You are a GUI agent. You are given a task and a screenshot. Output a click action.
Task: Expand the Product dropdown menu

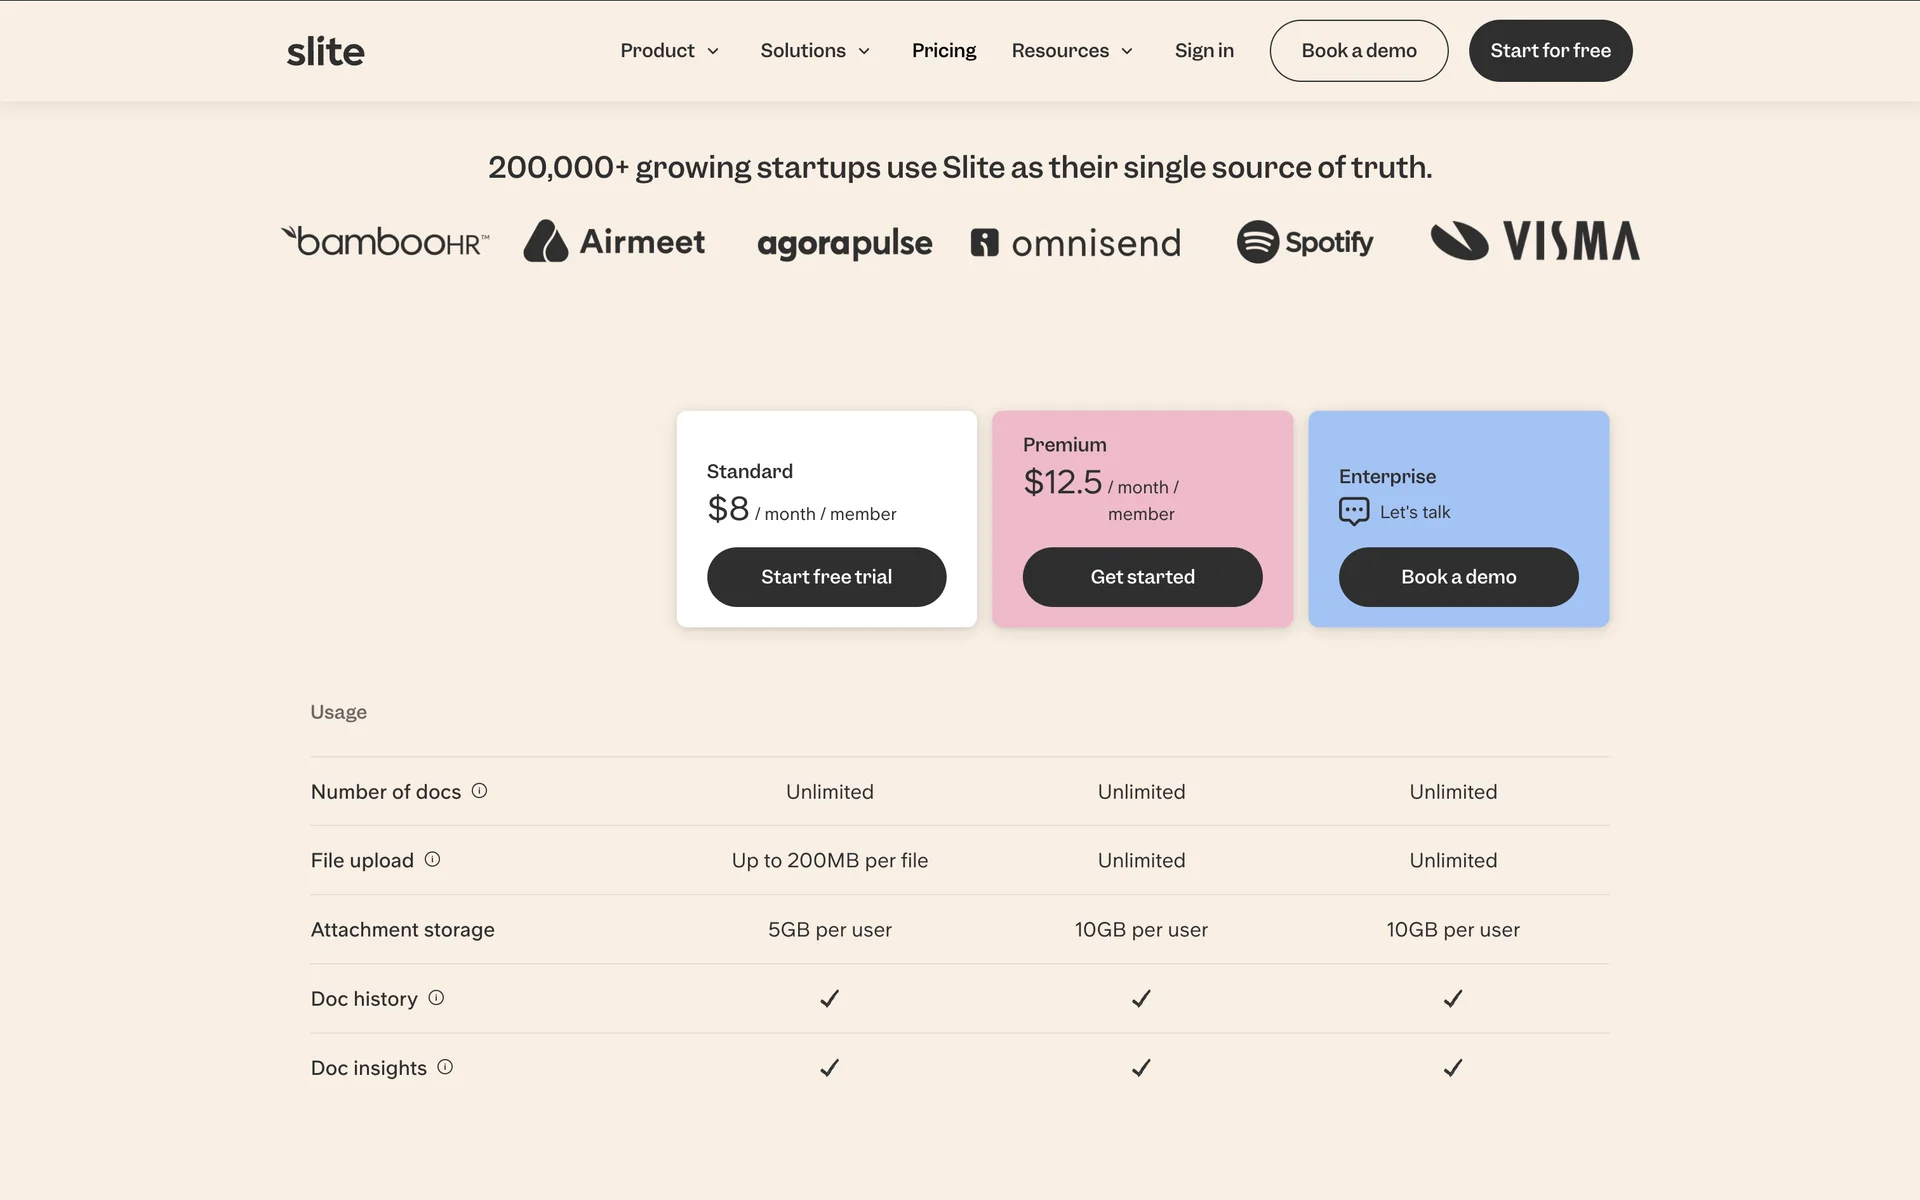pyautogui.click(x=669, y=51)
